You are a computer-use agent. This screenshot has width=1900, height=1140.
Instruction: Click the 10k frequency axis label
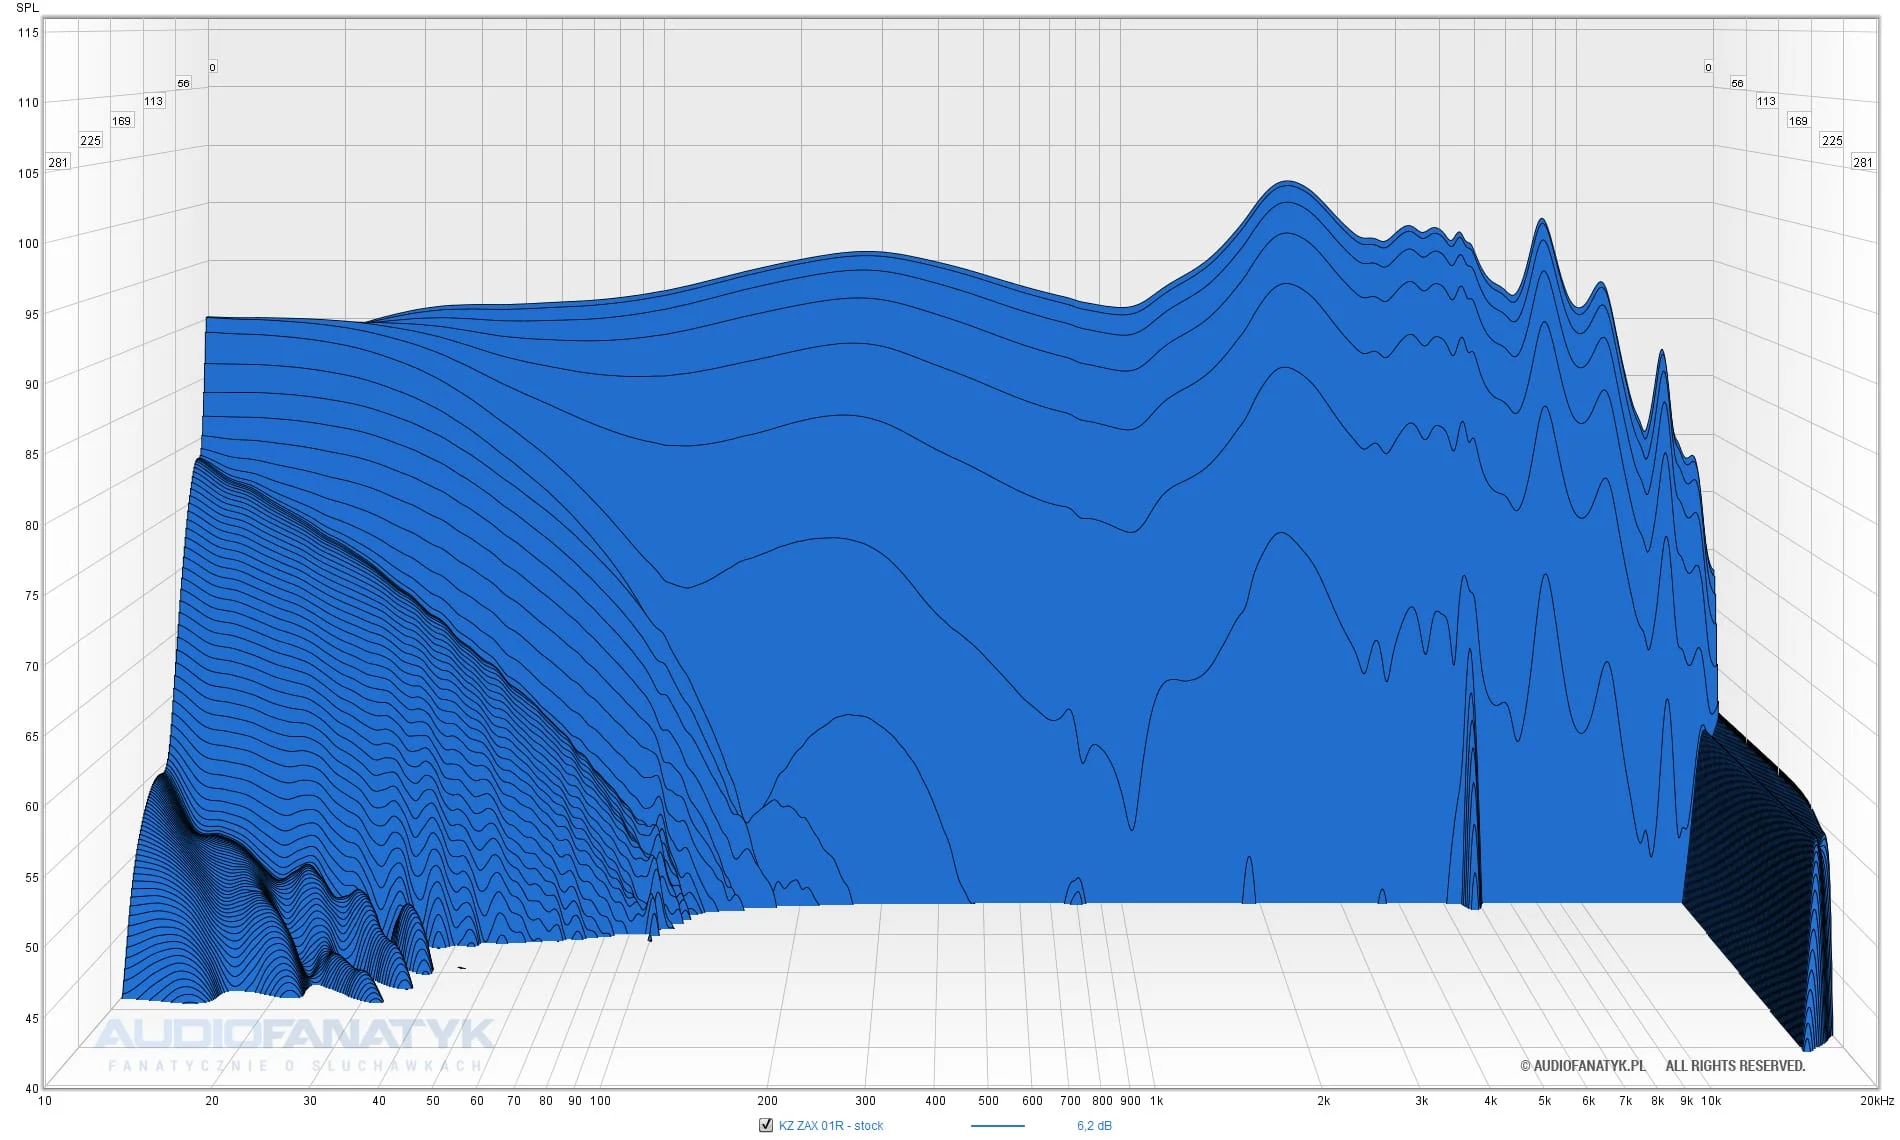[1711, 1101]
